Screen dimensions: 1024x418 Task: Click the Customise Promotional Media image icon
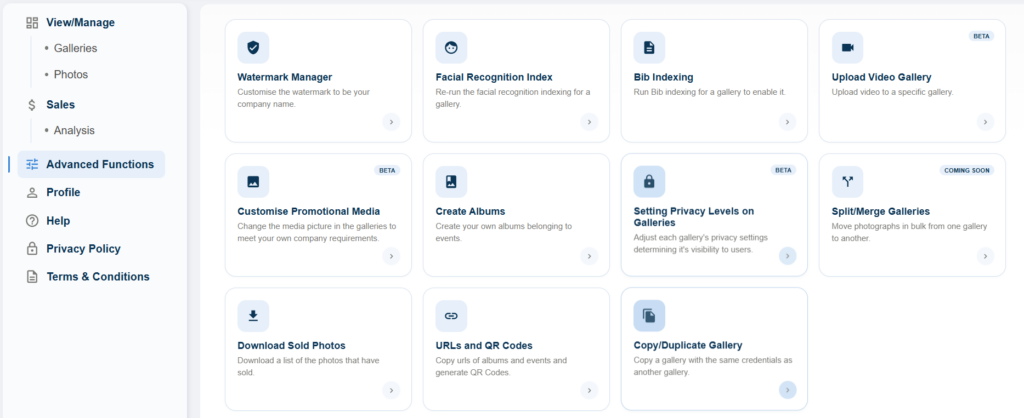[x=253, y=182]
